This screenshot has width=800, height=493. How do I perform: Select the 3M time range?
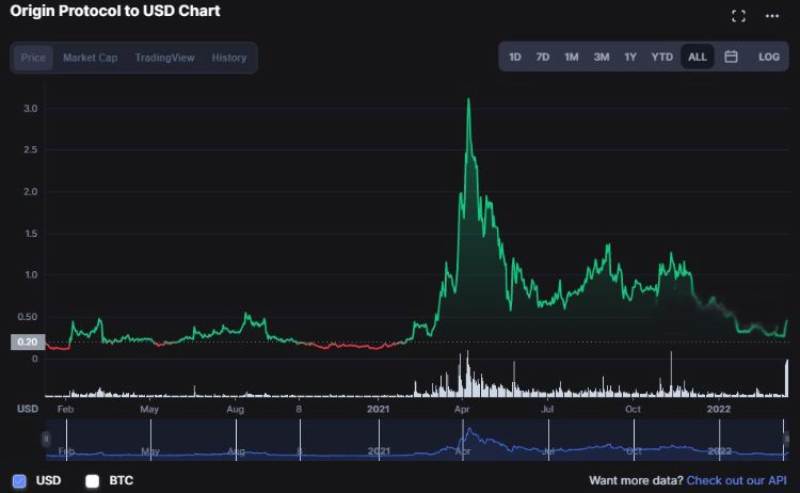[x=601, y=57]
